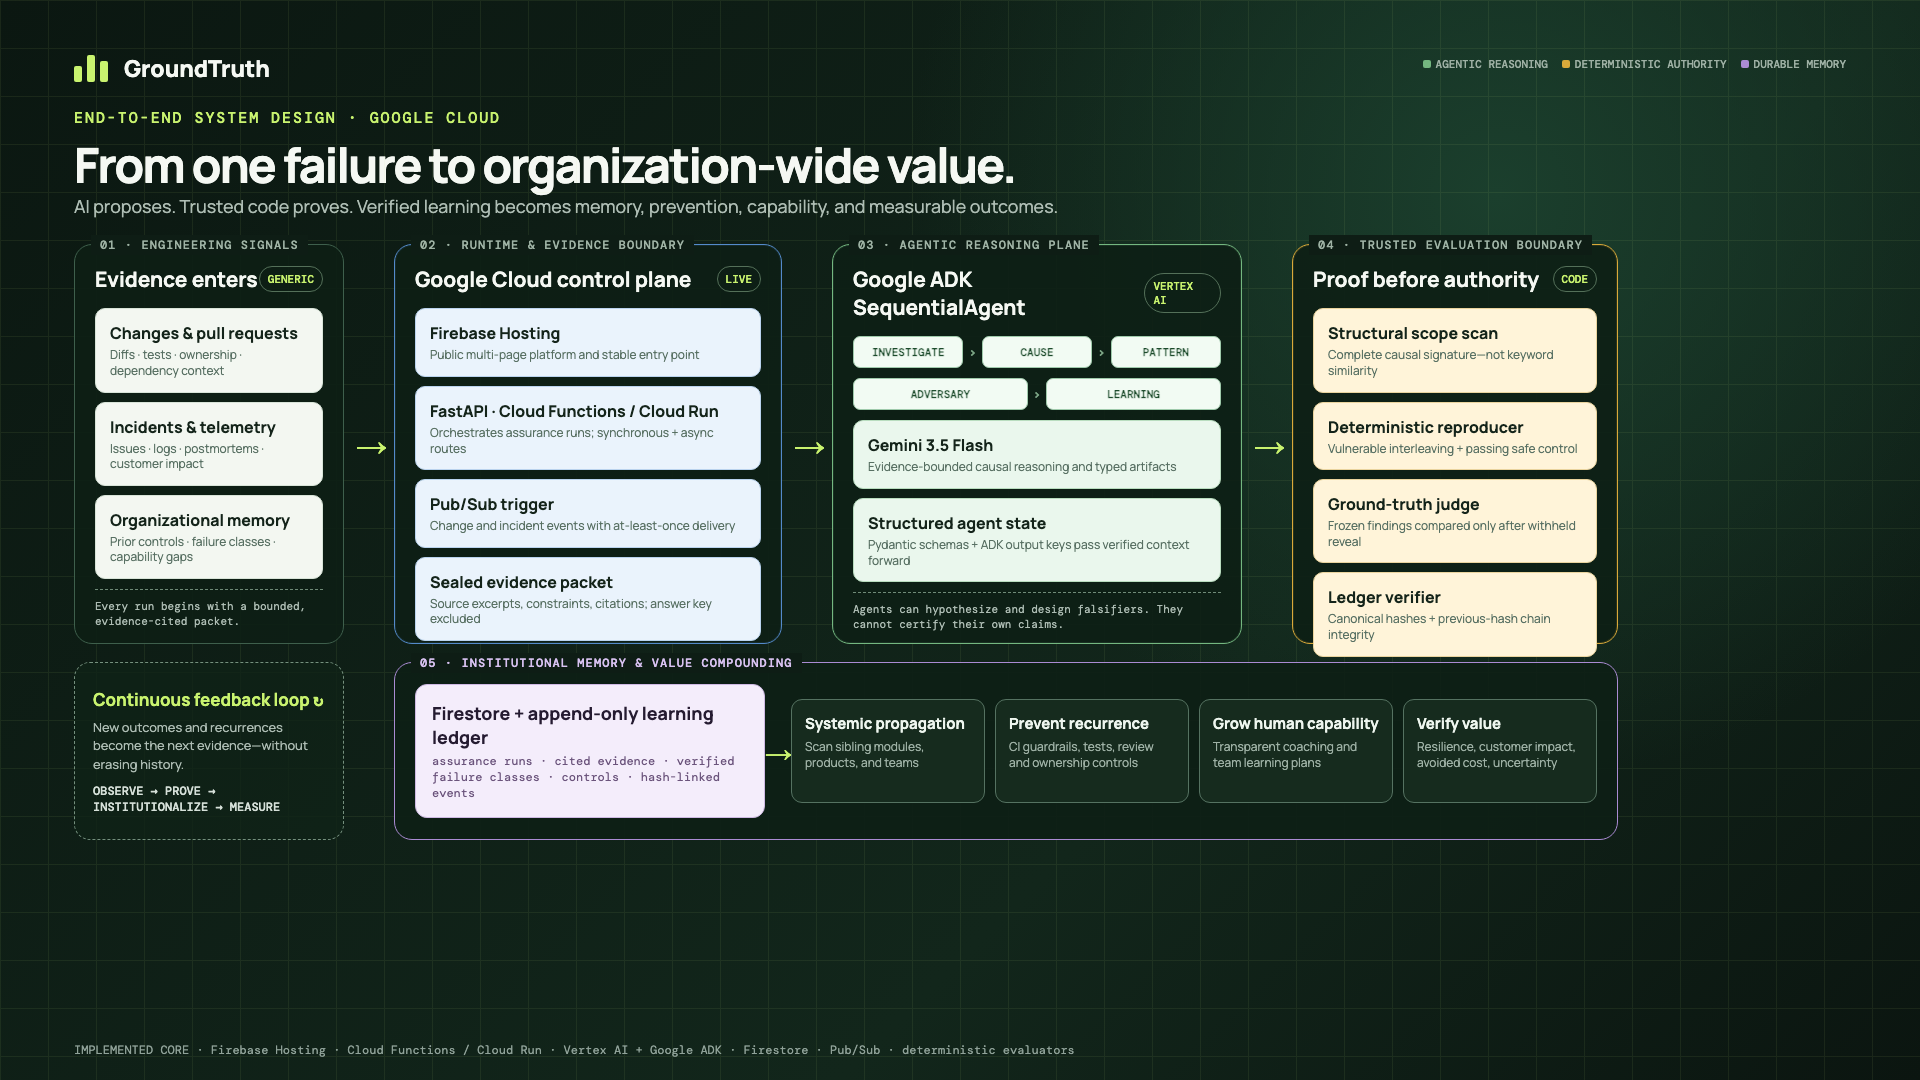Click the purple Durable Memory legend swatch
Viewport: 1920px width, 1080px height.
pos(1745,64)
